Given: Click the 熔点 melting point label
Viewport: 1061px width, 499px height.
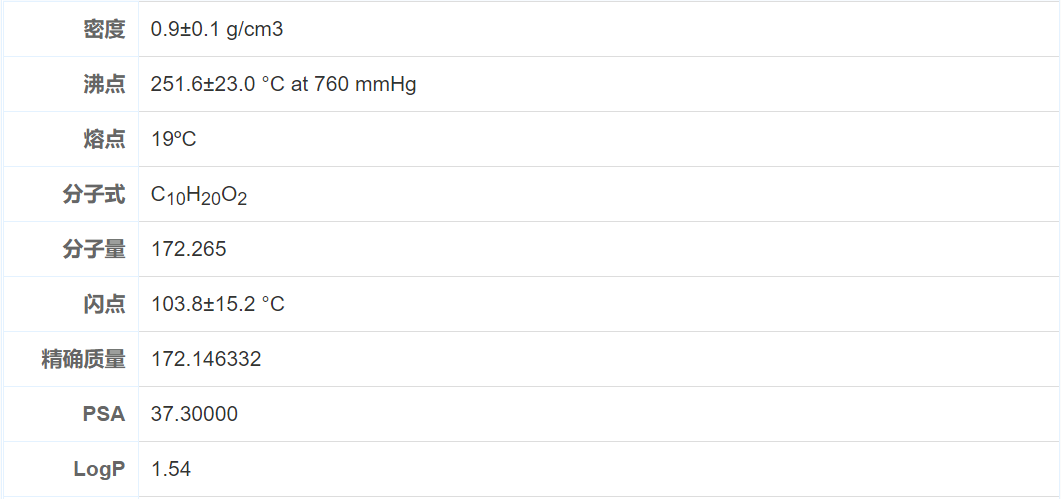Looking at the screenshot, I should click(x=104, y=139).
